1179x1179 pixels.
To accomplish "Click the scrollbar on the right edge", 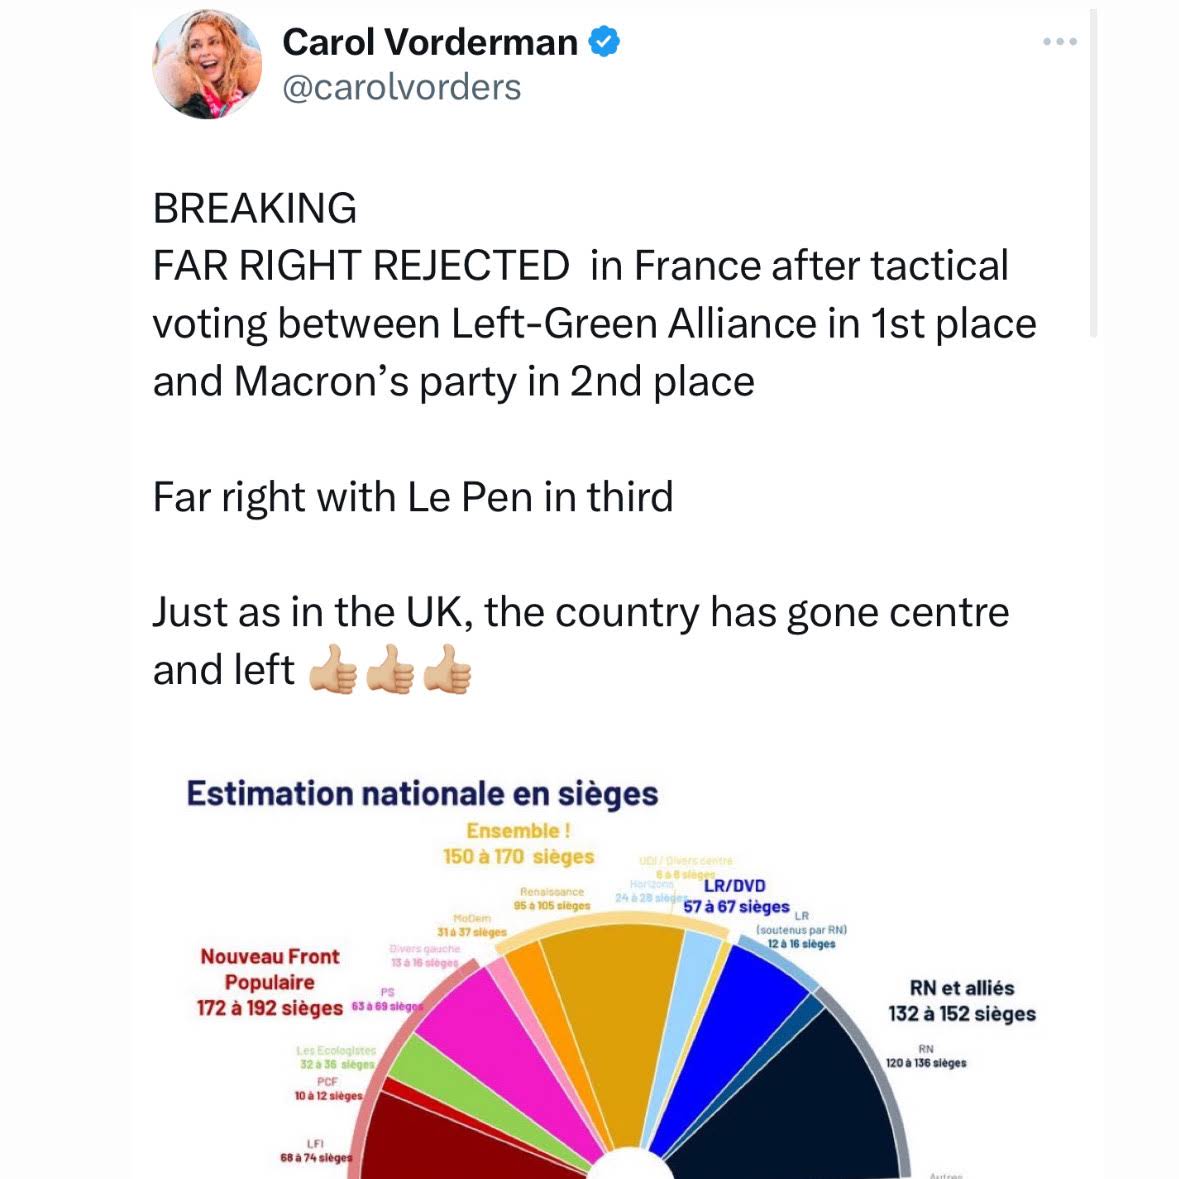I will [1093, 170].
